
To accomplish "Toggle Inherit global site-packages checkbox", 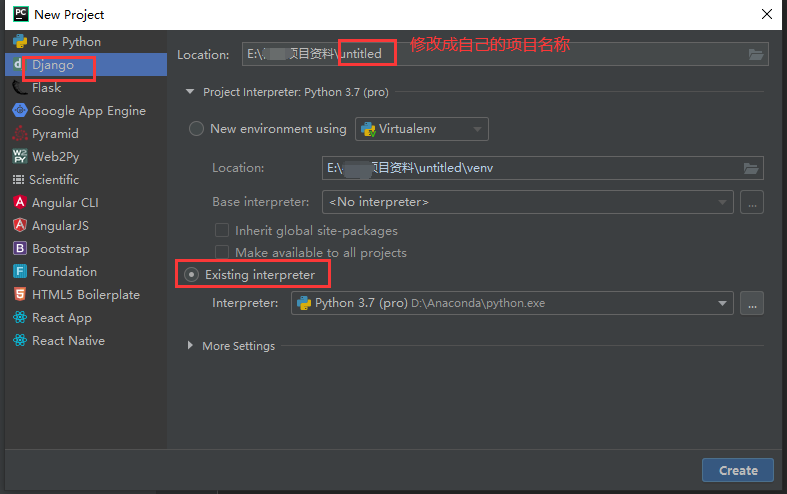I will [x=222, y=230].
